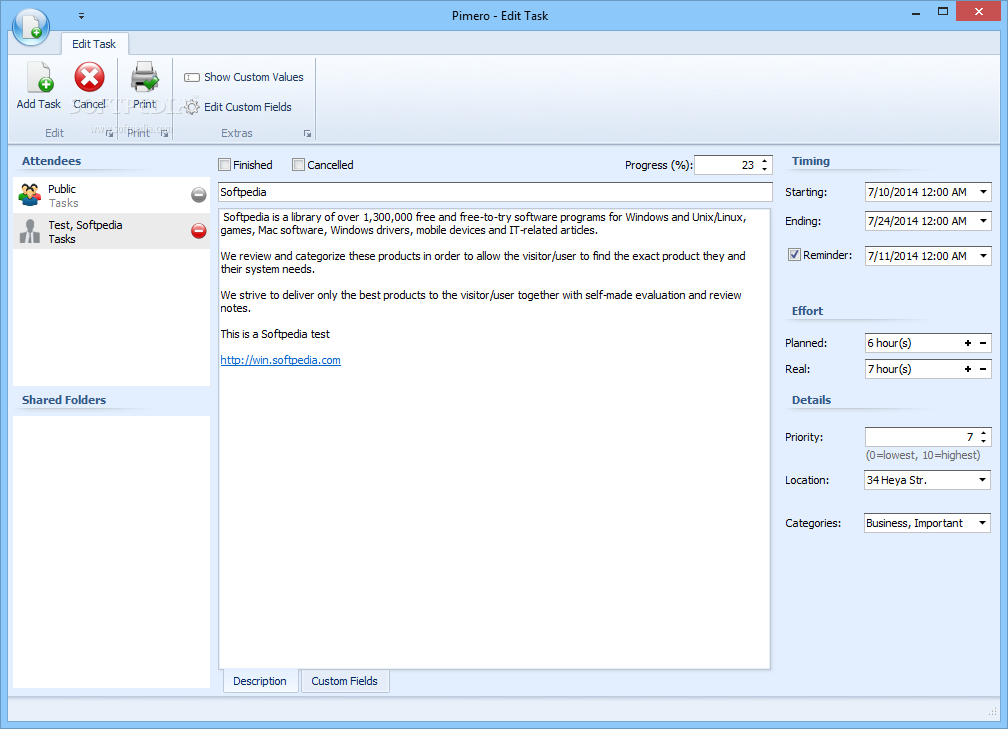Raise the Priority value spinner
Screen dimensions: 1008x729
(984, 433)
